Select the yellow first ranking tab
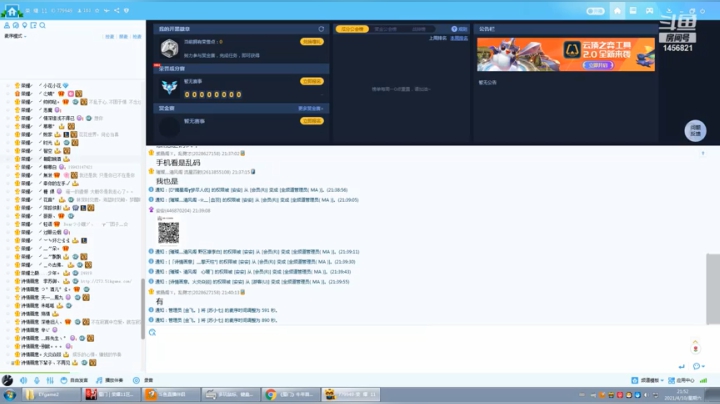This screenshot has width=720, height=404. [x=352, y=29]
